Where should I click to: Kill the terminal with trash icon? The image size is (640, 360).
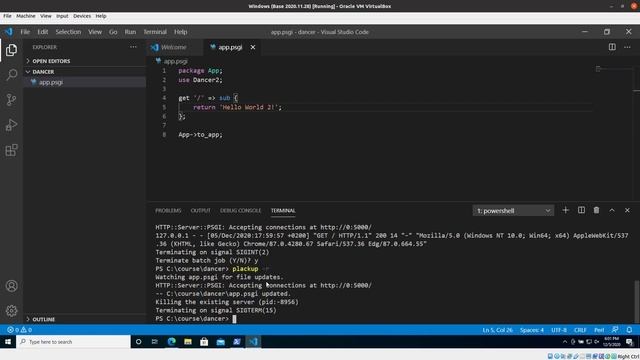click(596, 210)
